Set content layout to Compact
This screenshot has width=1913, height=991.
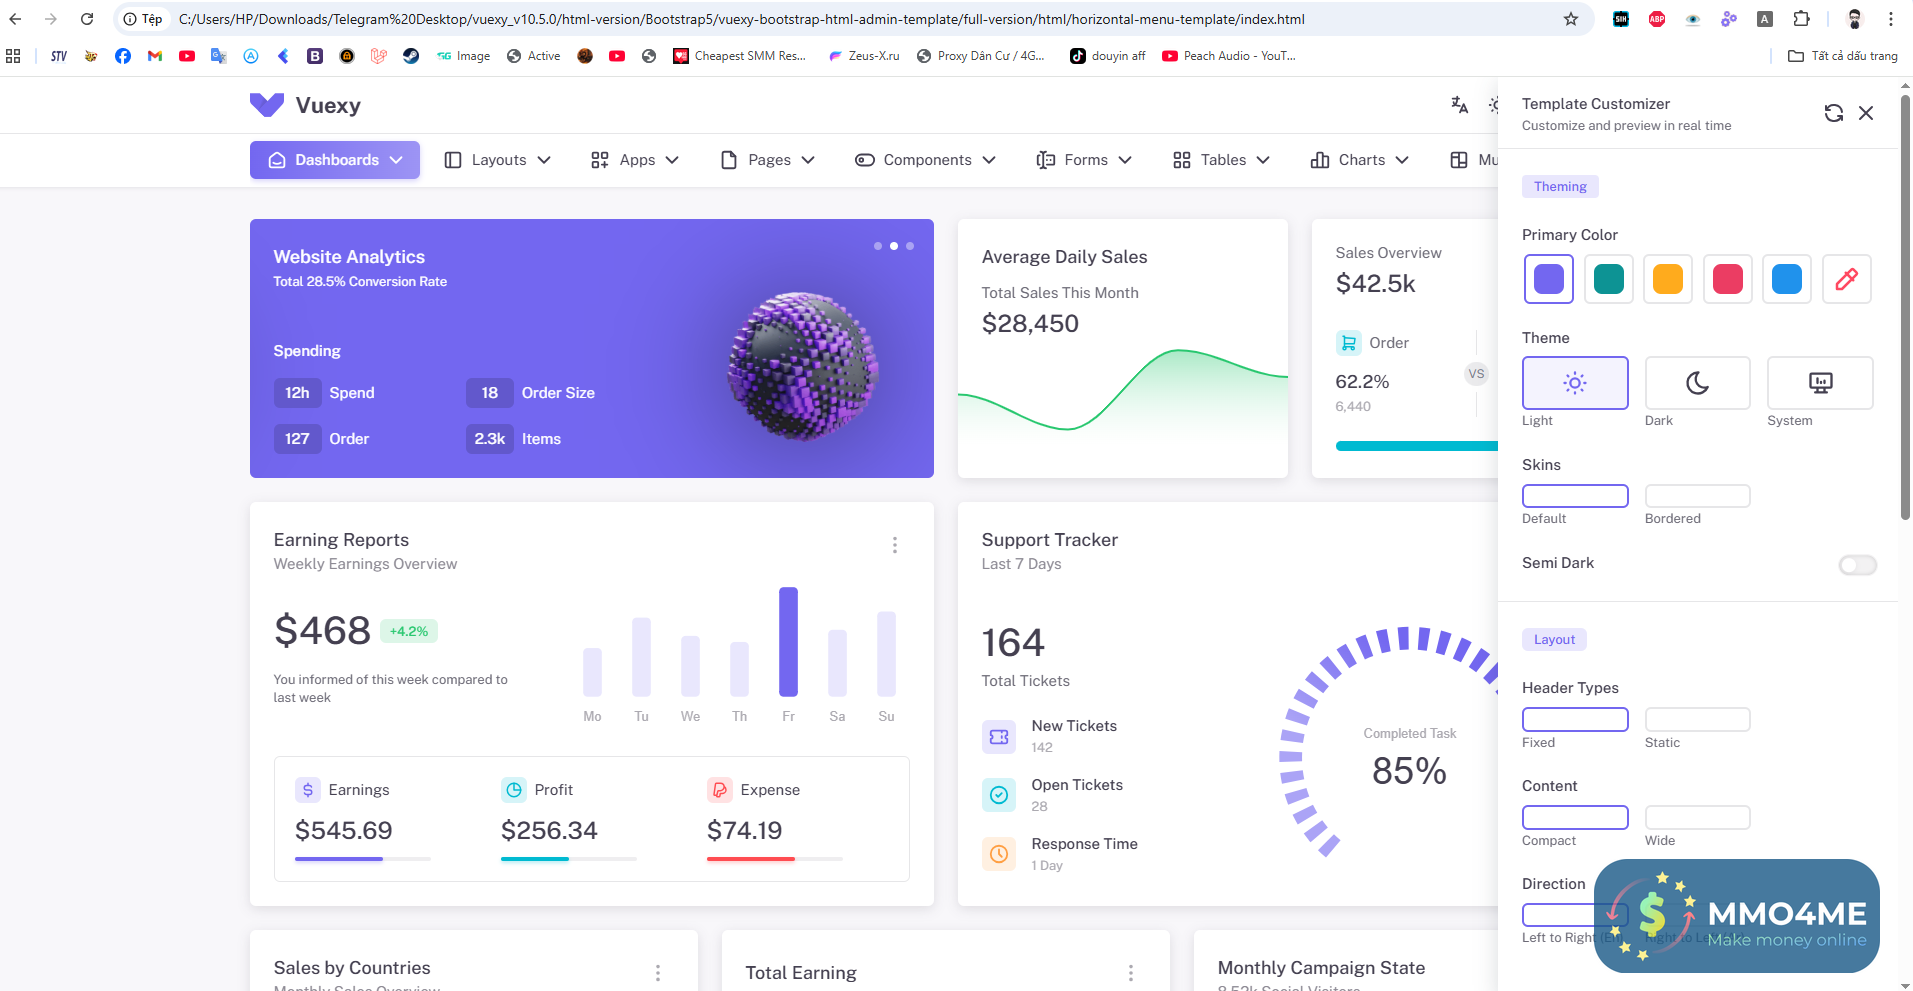click(1575, 817)
